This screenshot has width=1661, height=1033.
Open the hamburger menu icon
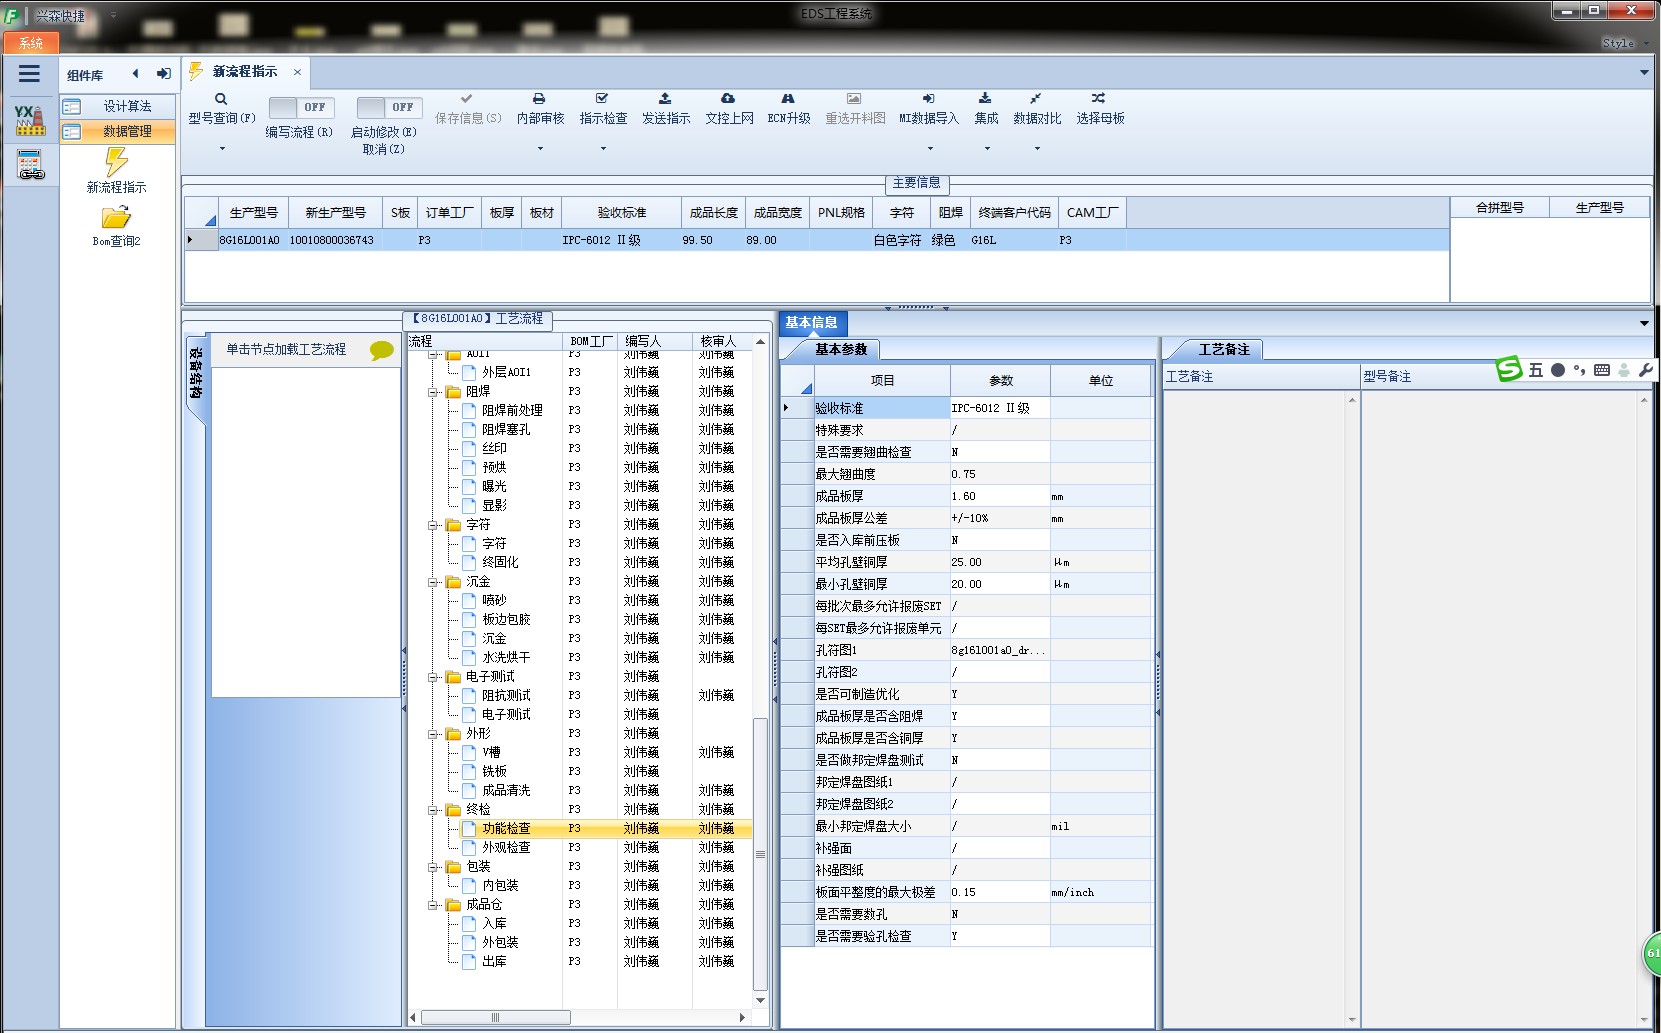point(29,74)
